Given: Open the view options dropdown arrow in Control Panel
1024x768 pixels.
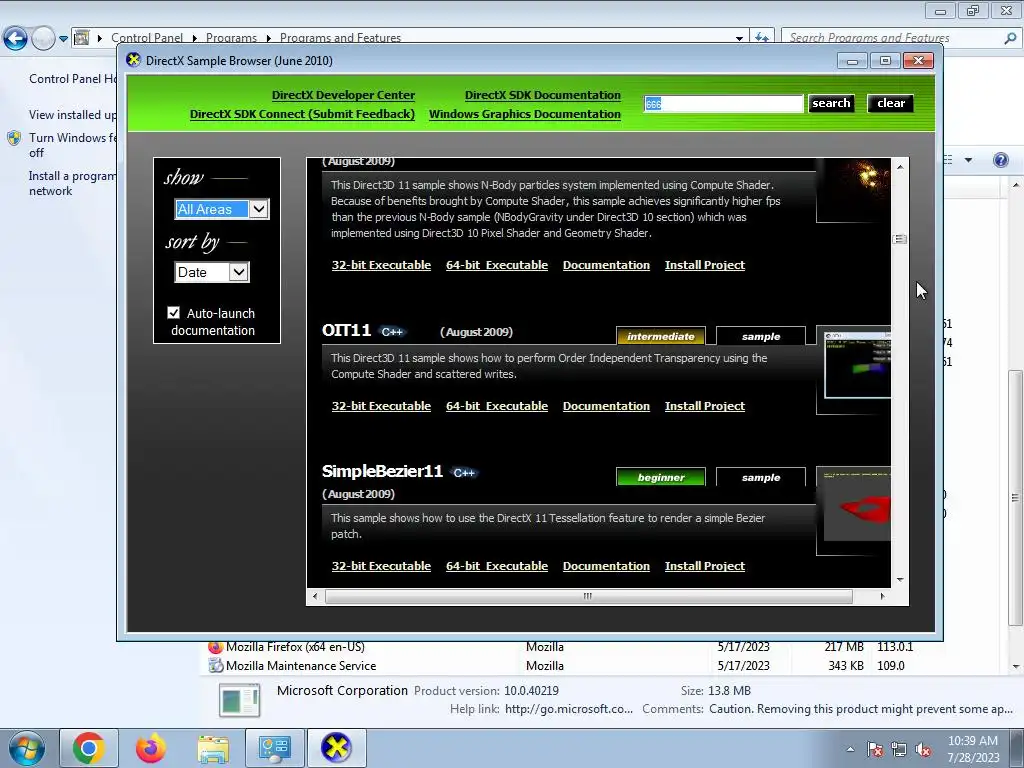Looking at the screenshot, I should pos(968,160).
